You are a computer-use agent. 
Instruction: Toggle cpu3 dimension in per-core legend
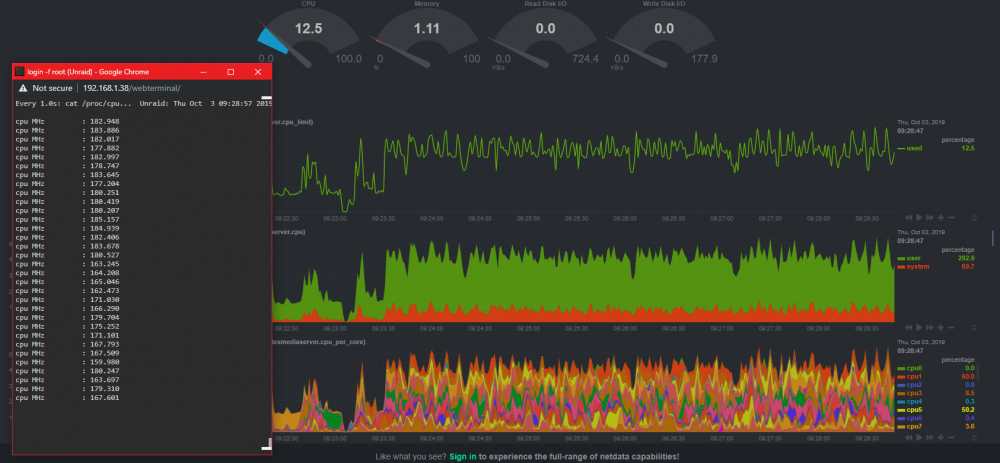[x=910, y=393]
